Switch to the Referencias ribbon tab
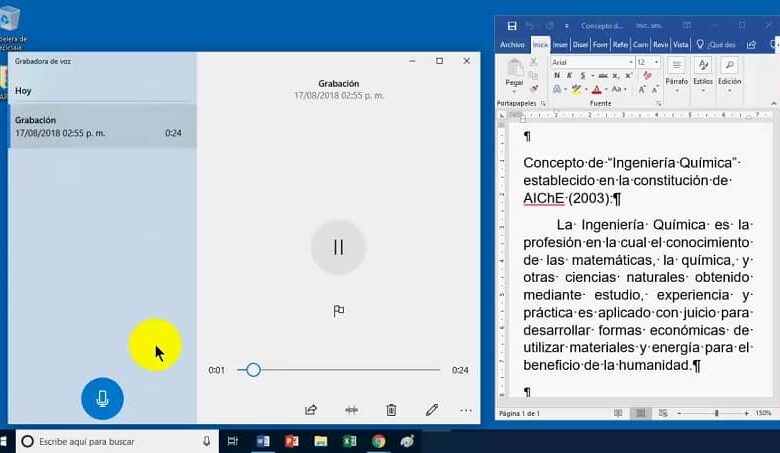The height and width of the screenshot is (453, 780). (x=620, y=45)
